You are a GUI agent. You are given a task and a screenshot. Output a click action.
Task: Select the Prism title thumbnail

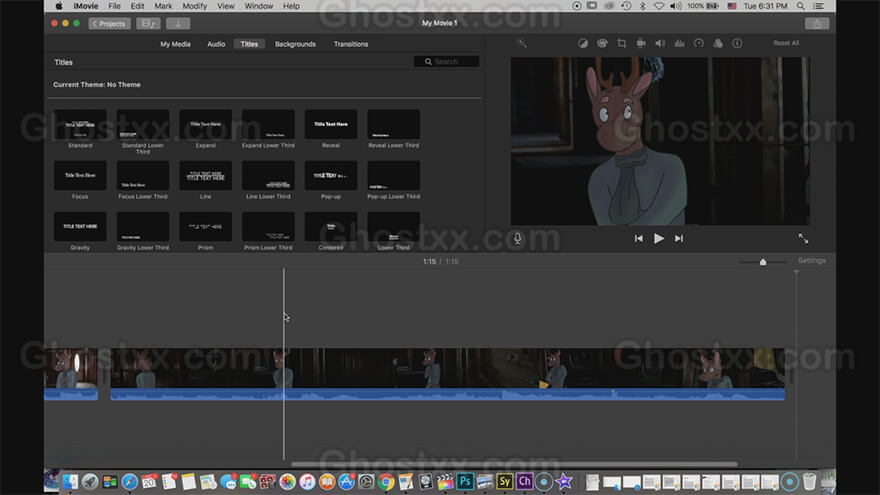pyautogui.click(x=205, y=226)
